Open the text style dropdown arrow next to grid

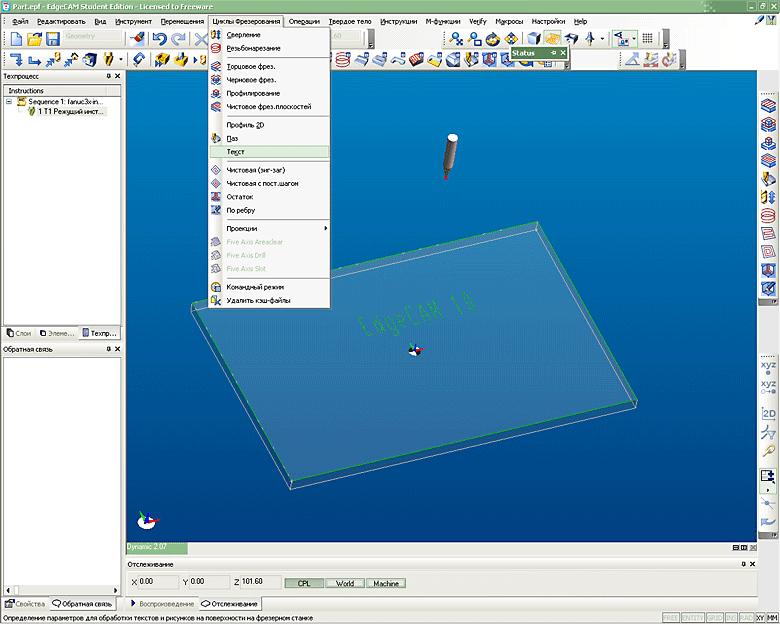[x=634, y=39]
